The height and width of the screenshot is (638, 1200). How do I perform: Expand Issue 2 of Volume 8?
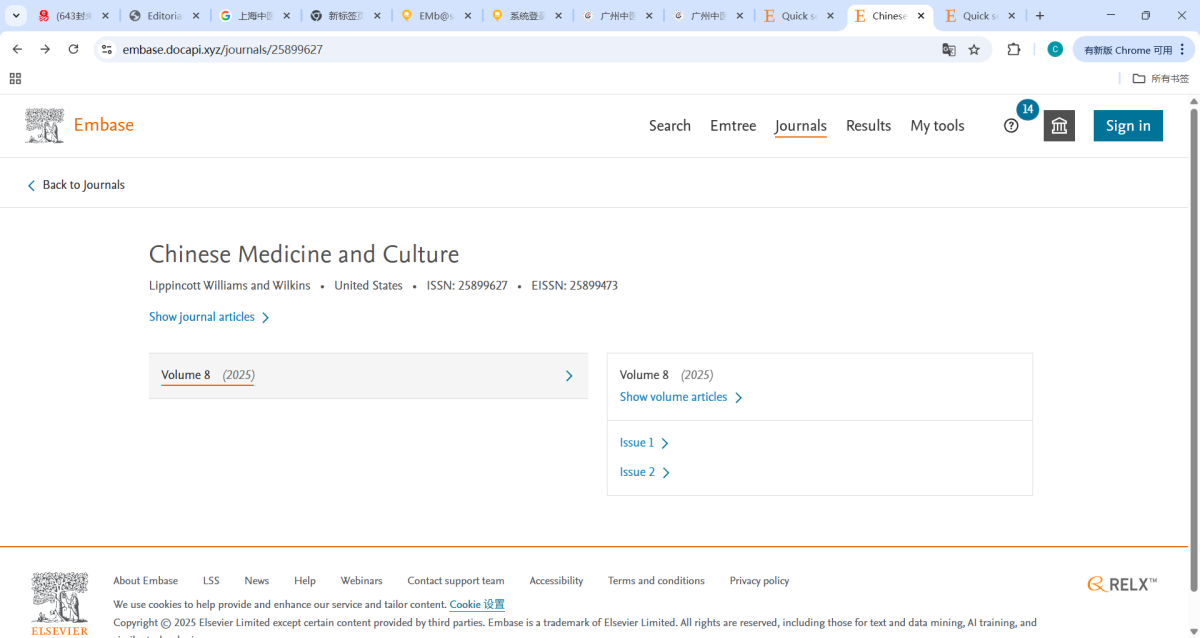[644, 472]
